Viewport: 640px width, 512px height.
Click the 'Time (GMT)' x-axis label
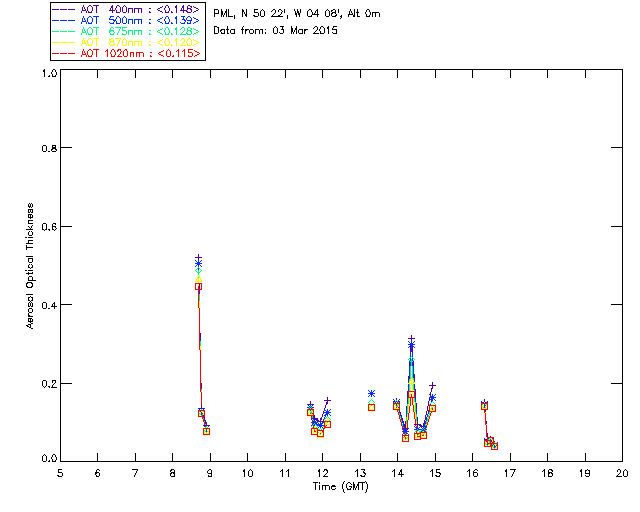click(x=341, y=486)
